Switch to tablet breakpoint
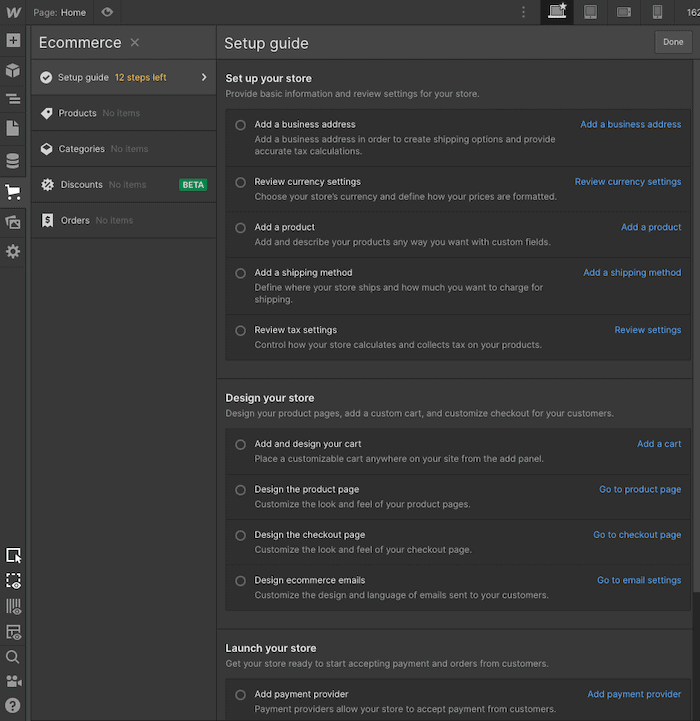 591,12
